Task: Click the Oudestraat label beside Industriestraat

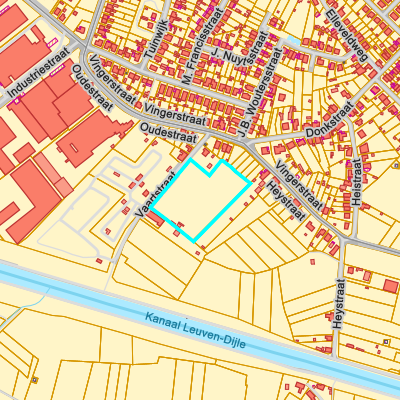Action: [92, 88]
